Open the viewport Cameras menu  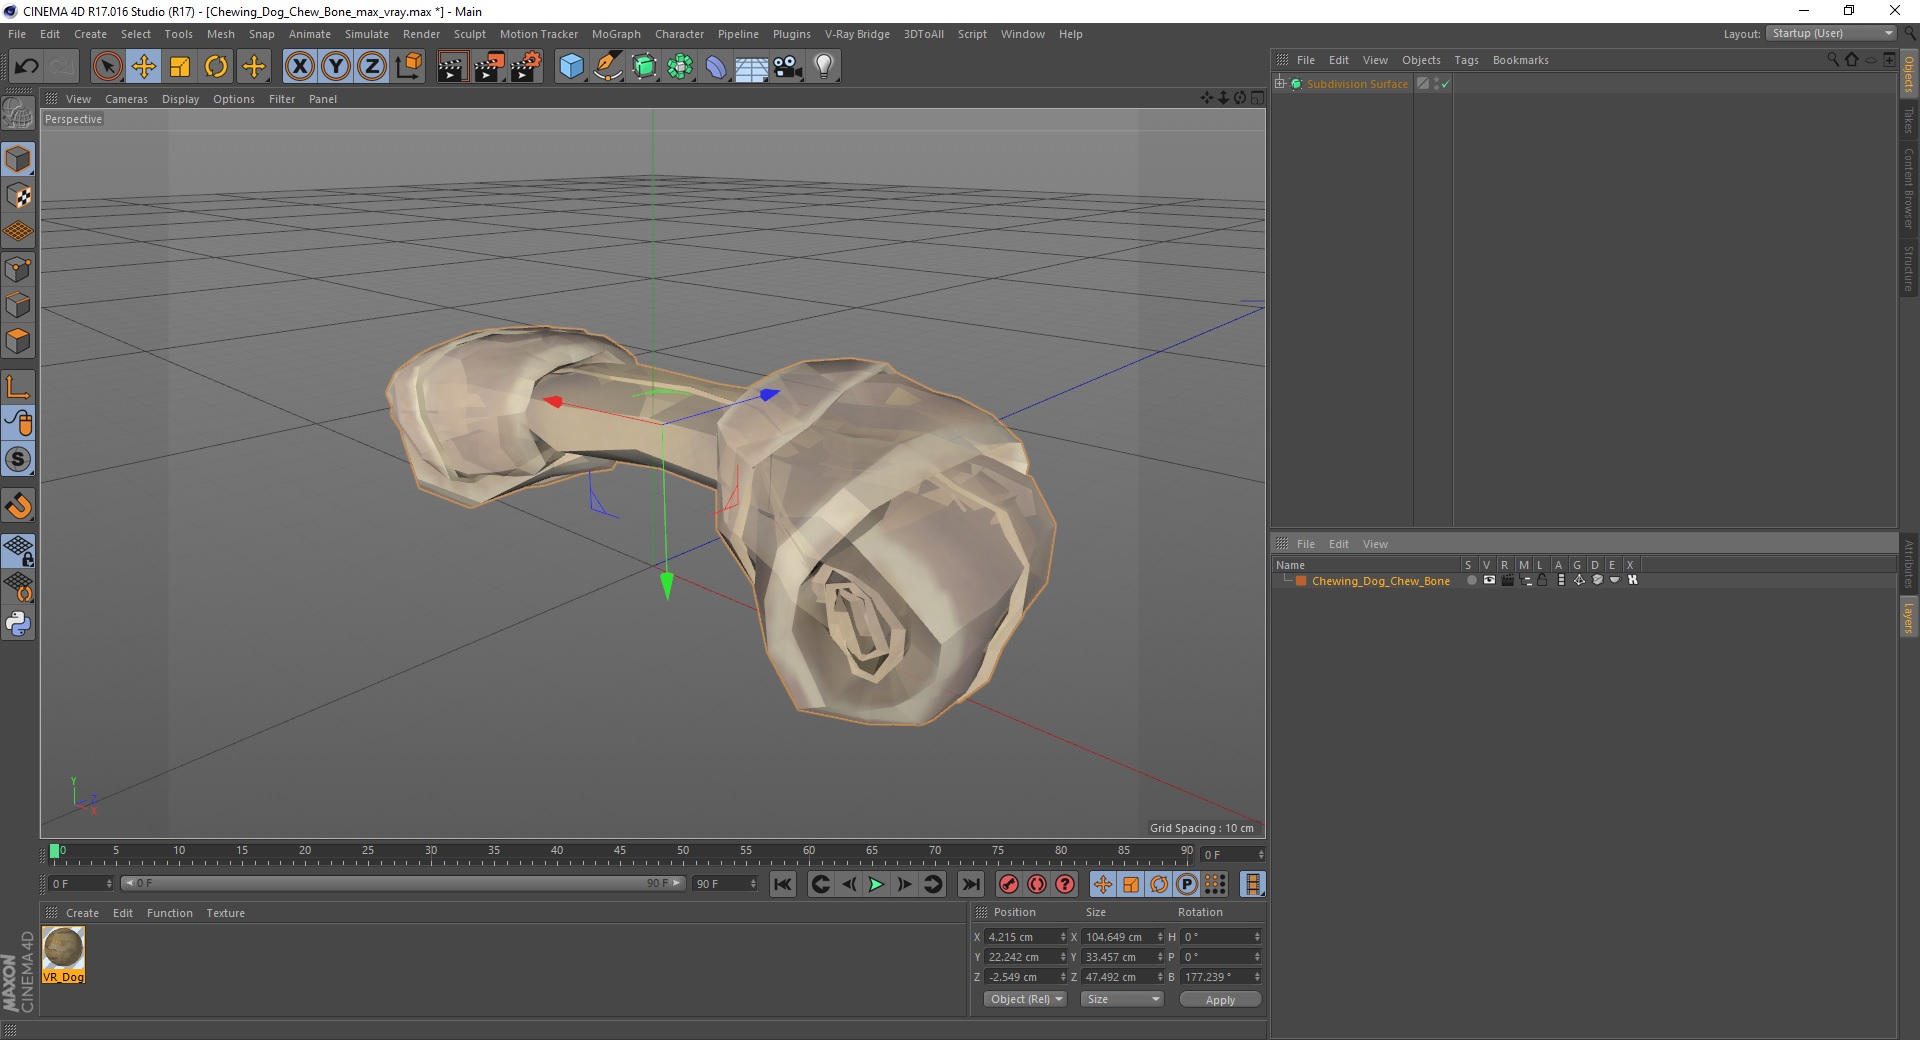[x=126, y=99]
